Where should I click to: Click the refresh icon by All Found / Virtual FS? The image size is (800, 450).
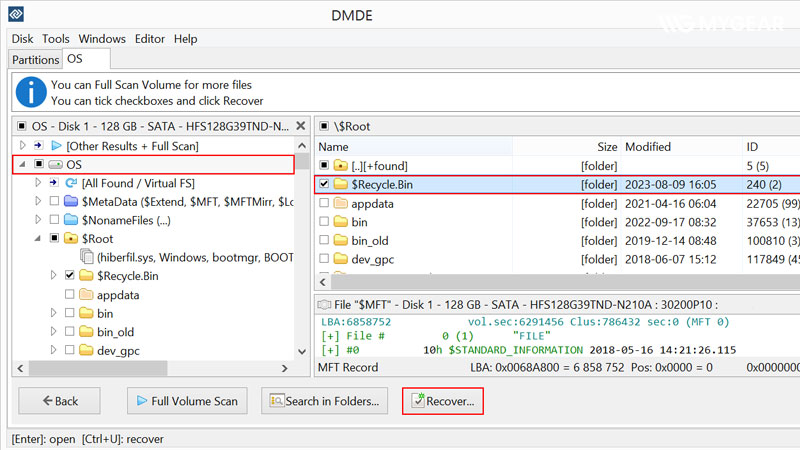tap(71, 183)
